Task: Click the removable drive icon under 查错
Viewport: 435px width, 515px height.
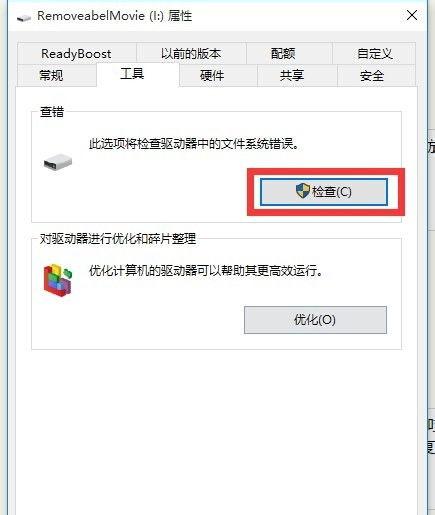Action: tap(58, 162)
